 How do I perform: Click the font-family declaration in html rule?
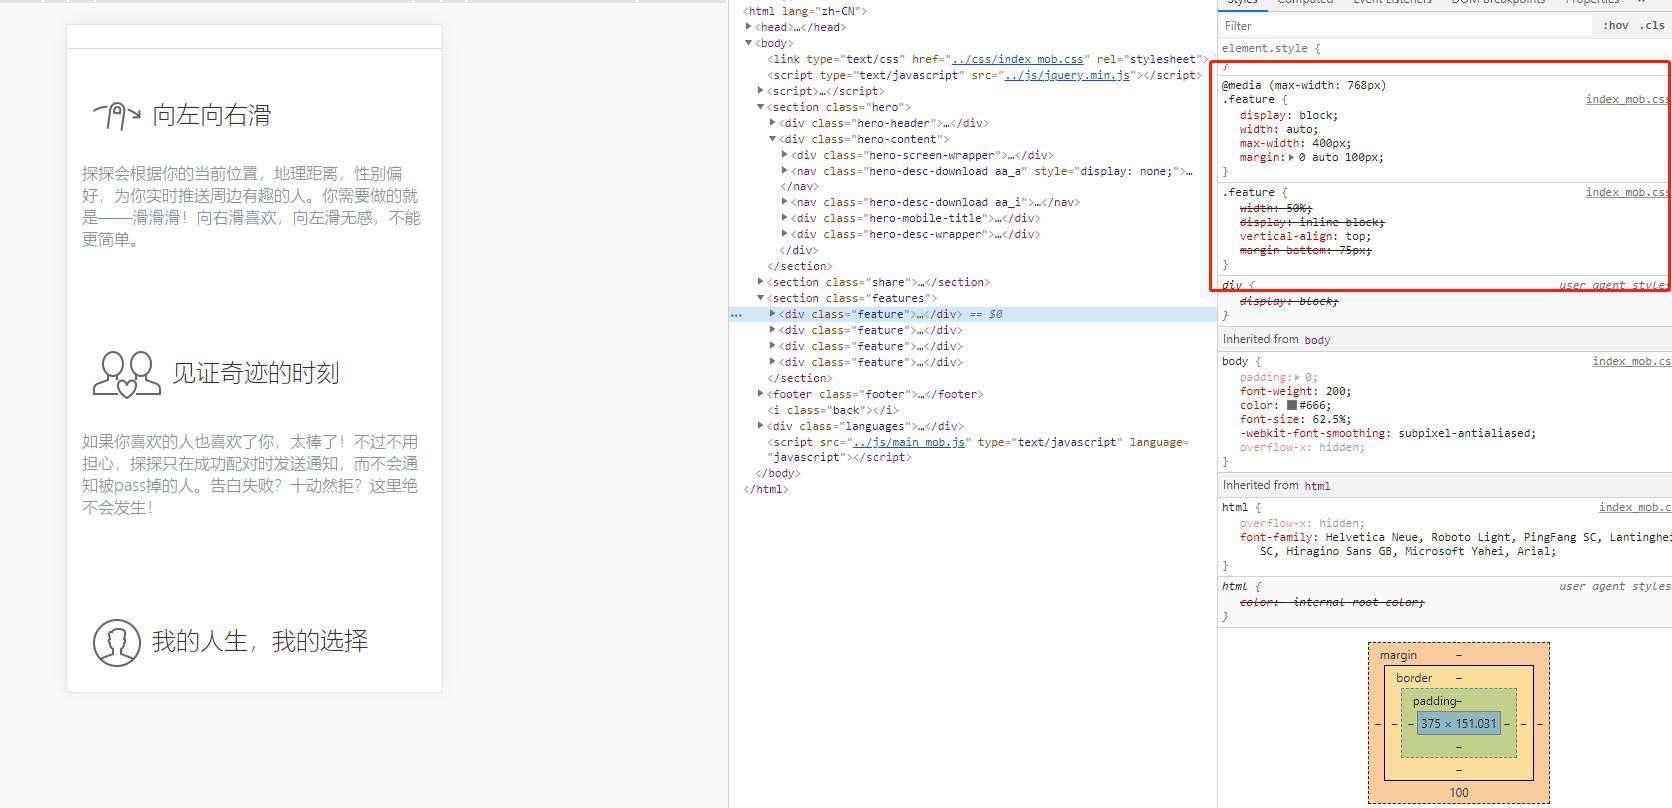pos(1455,544)
